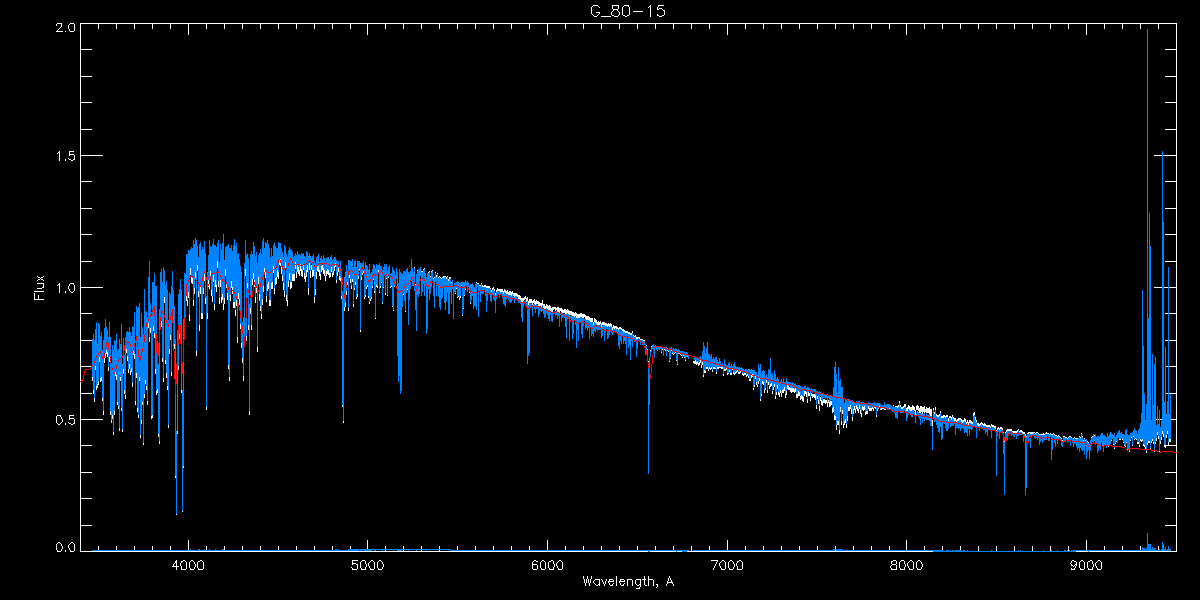Click the 2.0 flux tick label
1200x600 pixels.
tap(65, 28)
